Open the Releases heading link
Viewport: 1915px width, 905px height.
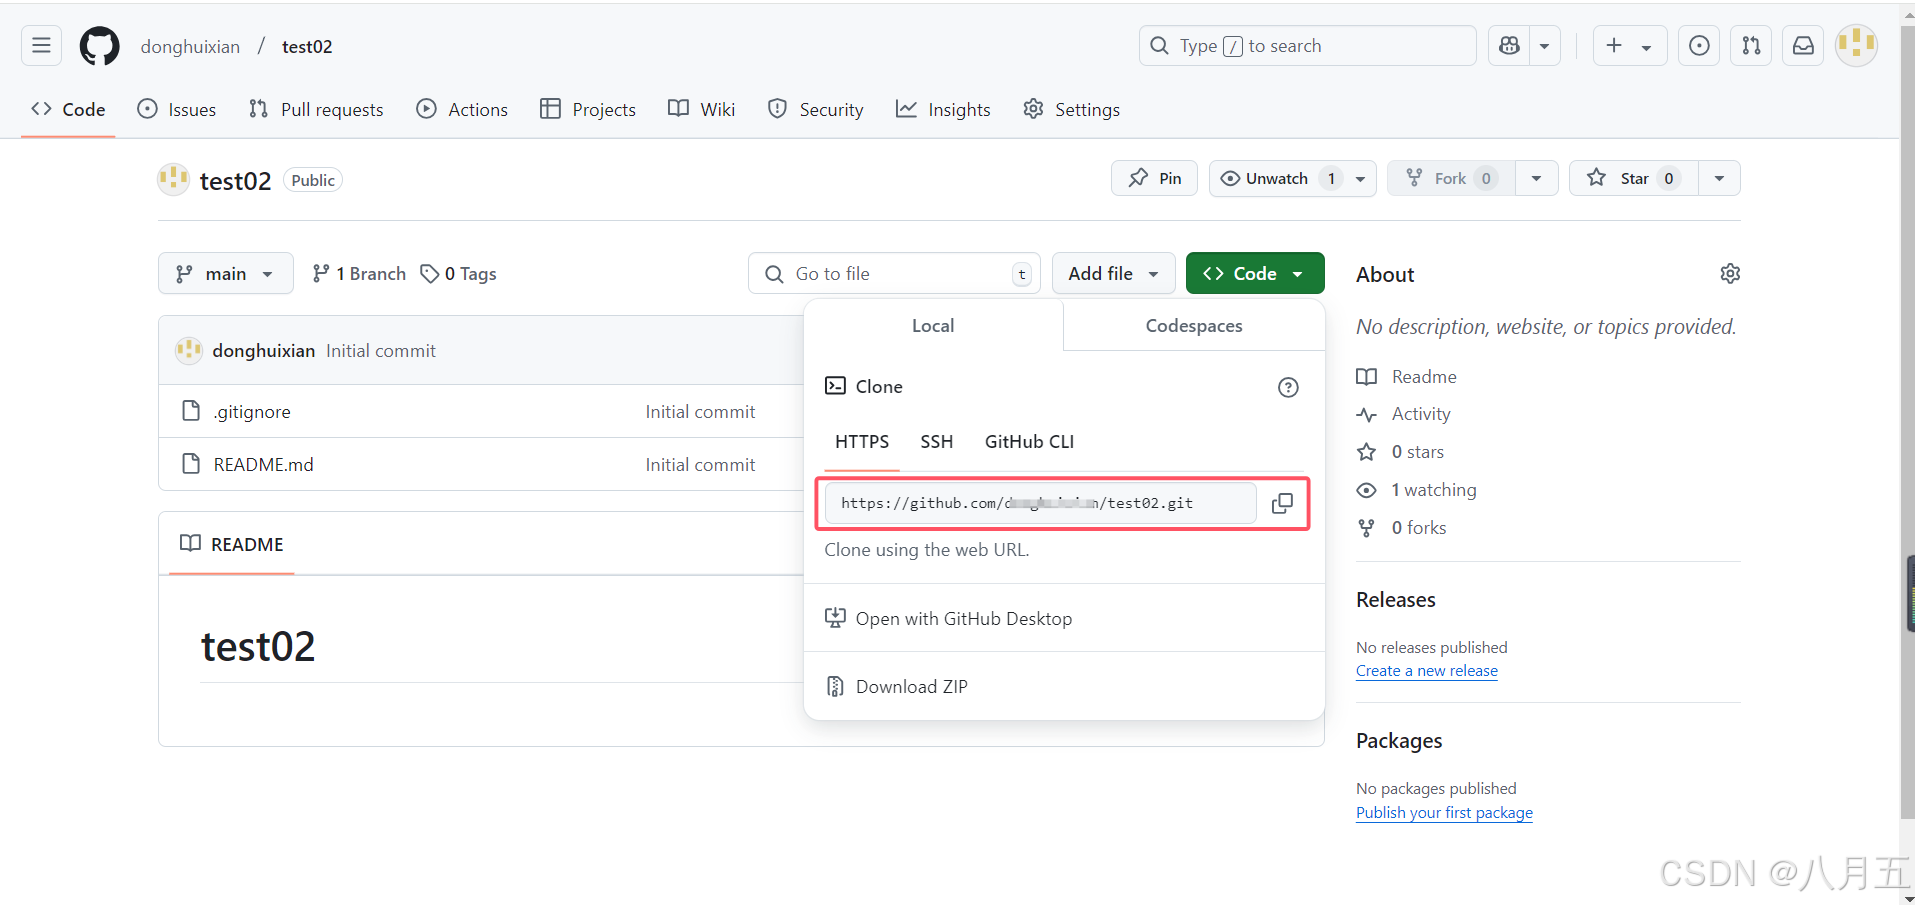[x=1396, y=599]
